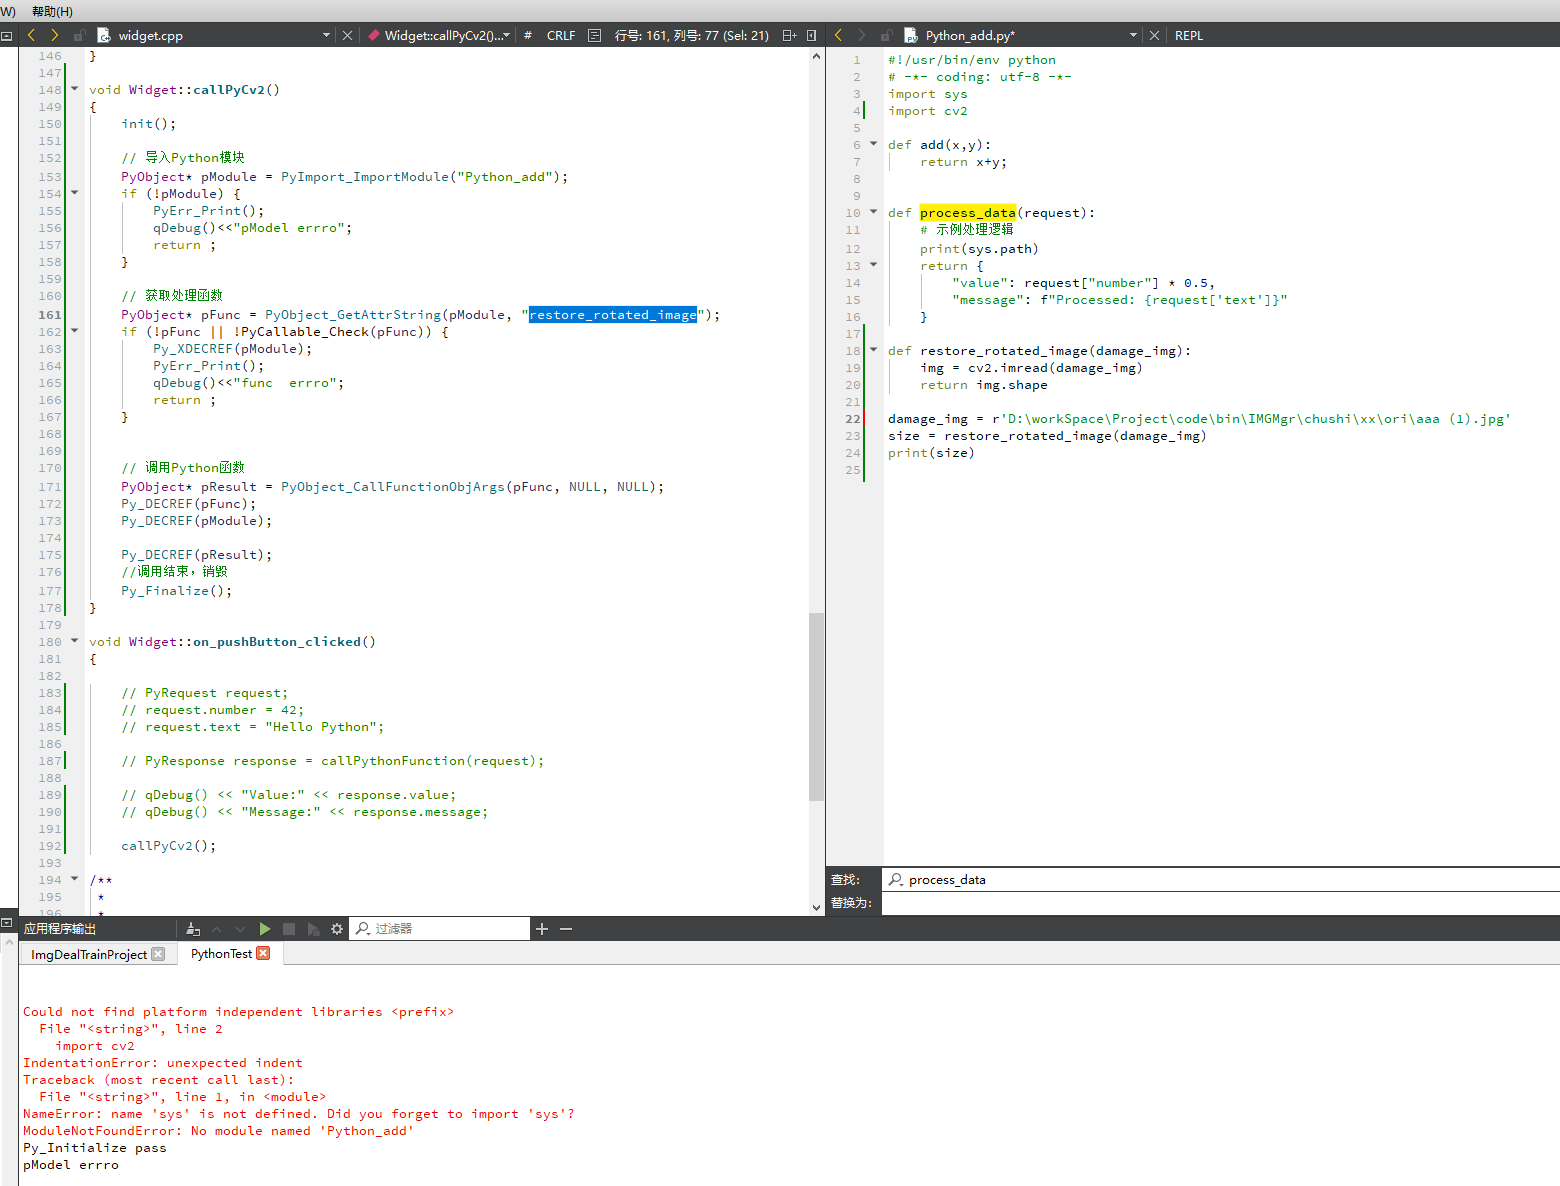Close the ImgDealTrainProject output tab
This screenshot has width=1560, height=1186.
point(158,954)
